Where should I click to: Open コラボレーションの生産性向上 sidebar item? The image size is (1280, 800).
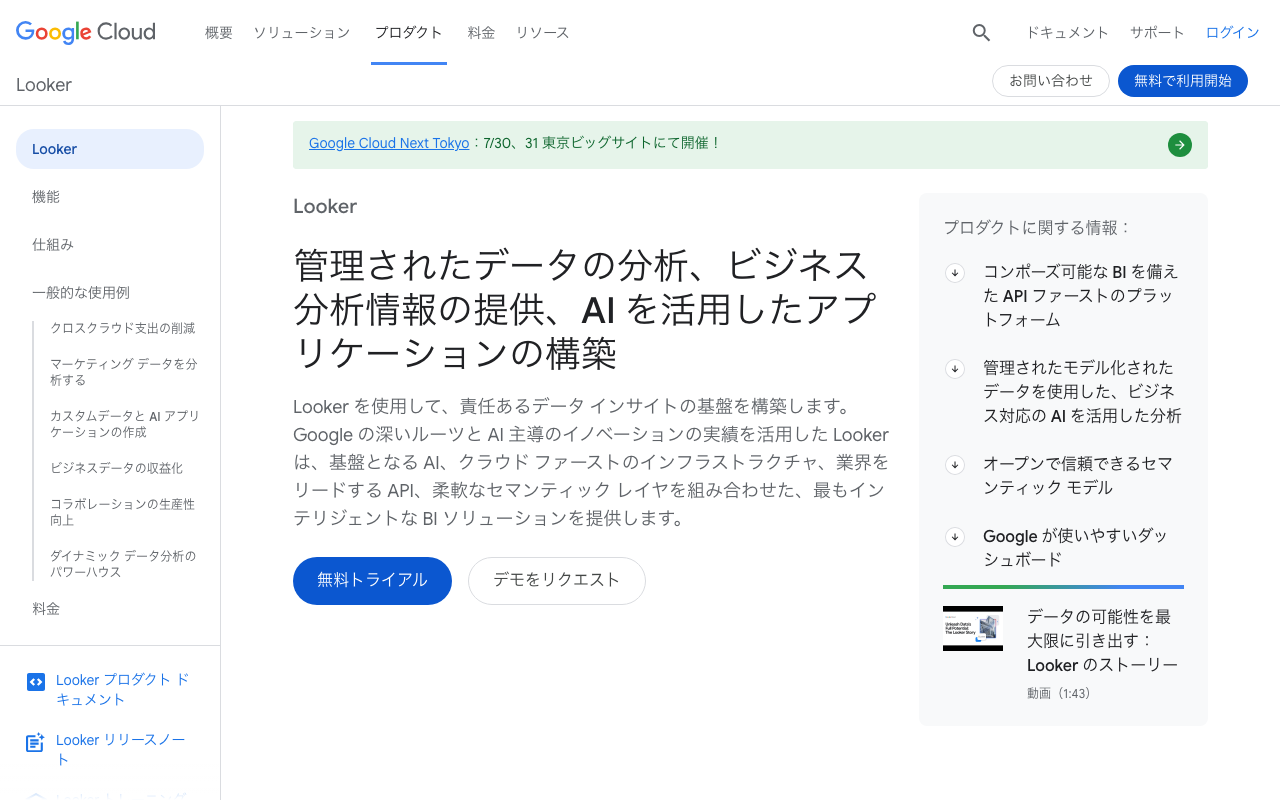(123, 512)
